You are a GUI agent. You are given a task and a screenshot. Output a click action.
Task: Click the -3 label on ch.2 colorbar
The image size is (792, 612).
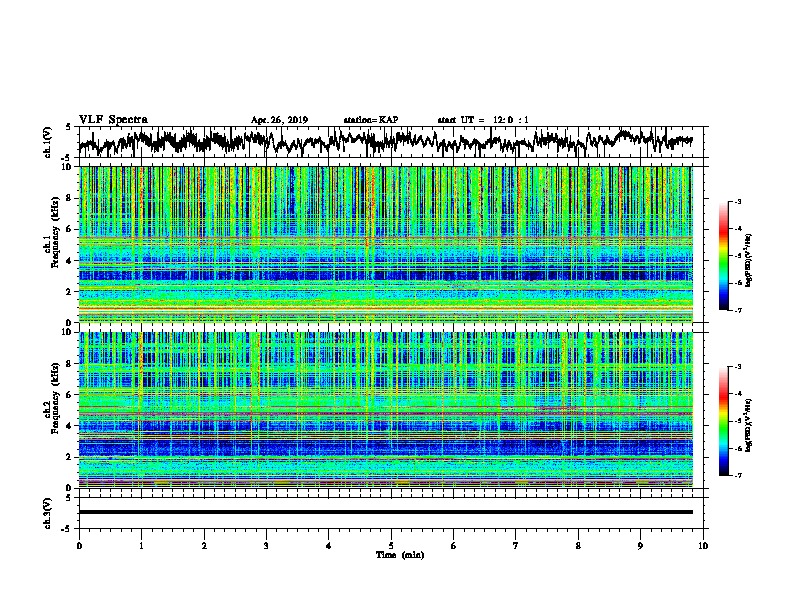pos(738,367)
